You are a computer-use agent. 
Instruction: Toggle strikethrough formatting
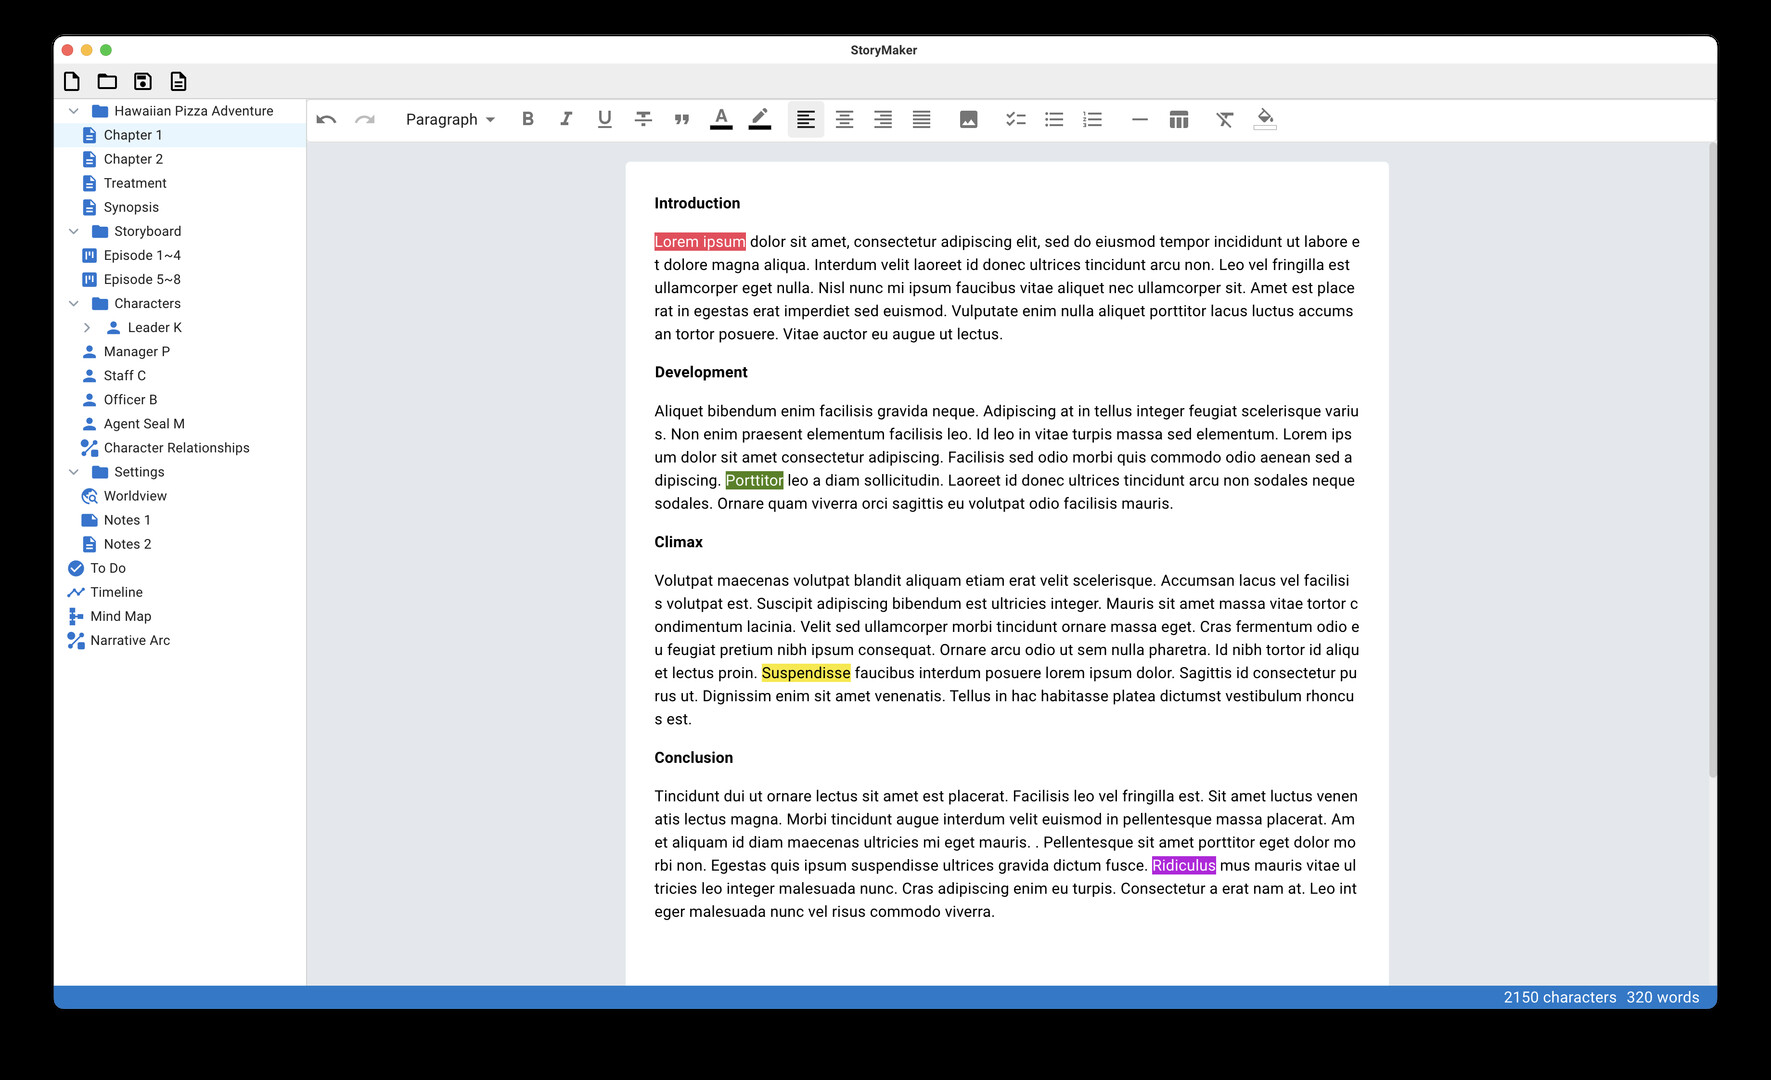(643, 119)
